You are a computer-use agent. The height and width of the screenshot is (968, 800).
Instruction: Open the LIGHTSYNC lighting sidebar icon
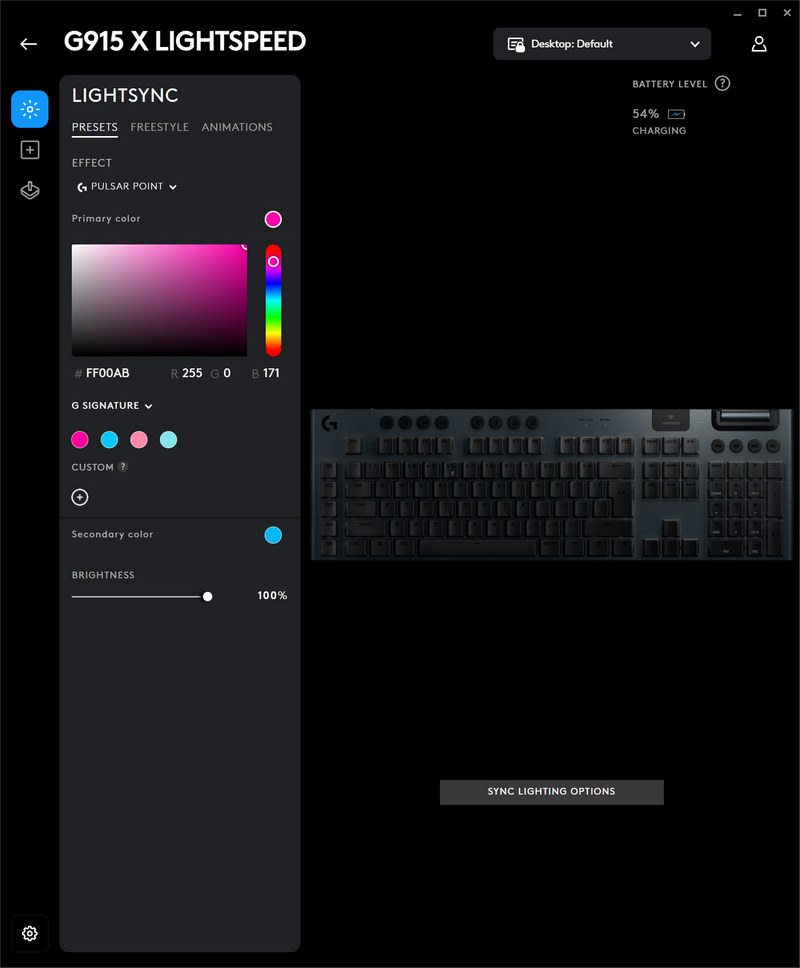point(30,109)
